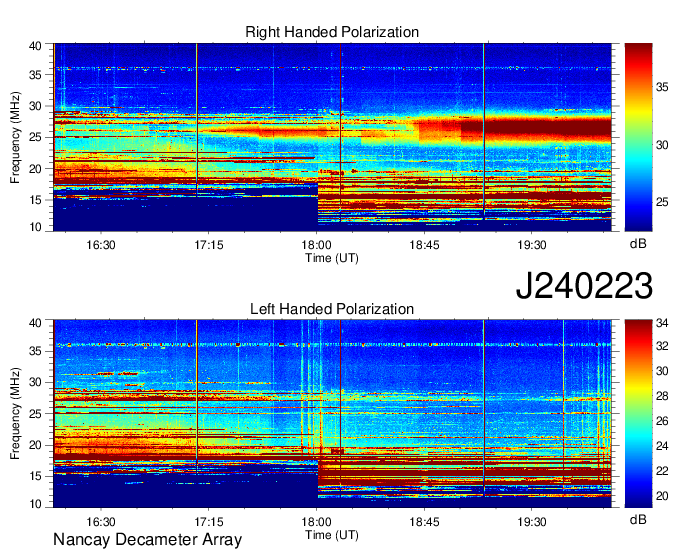Click the 17:15 tick of Left Handed plot

(x=209, y=522)
